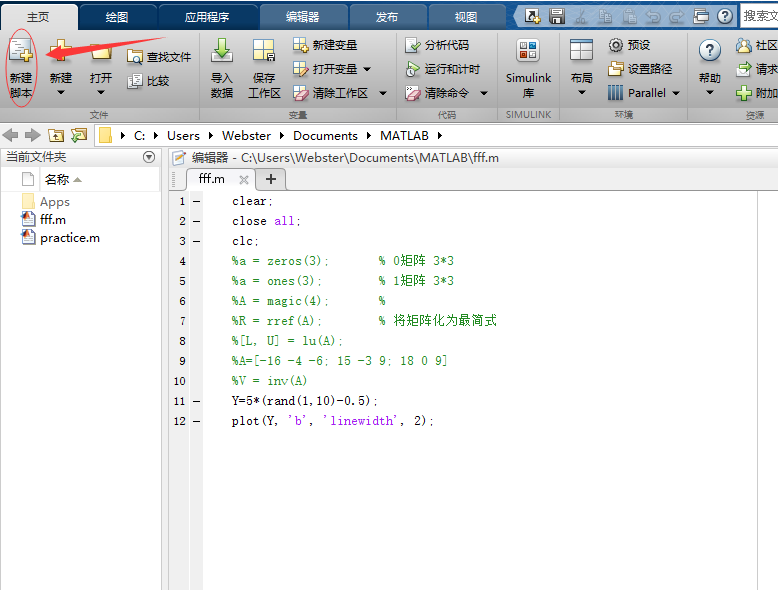Expand Open Variable (打开变量) dropdown arrow
778x590 pixels.
tap(367, 69)
